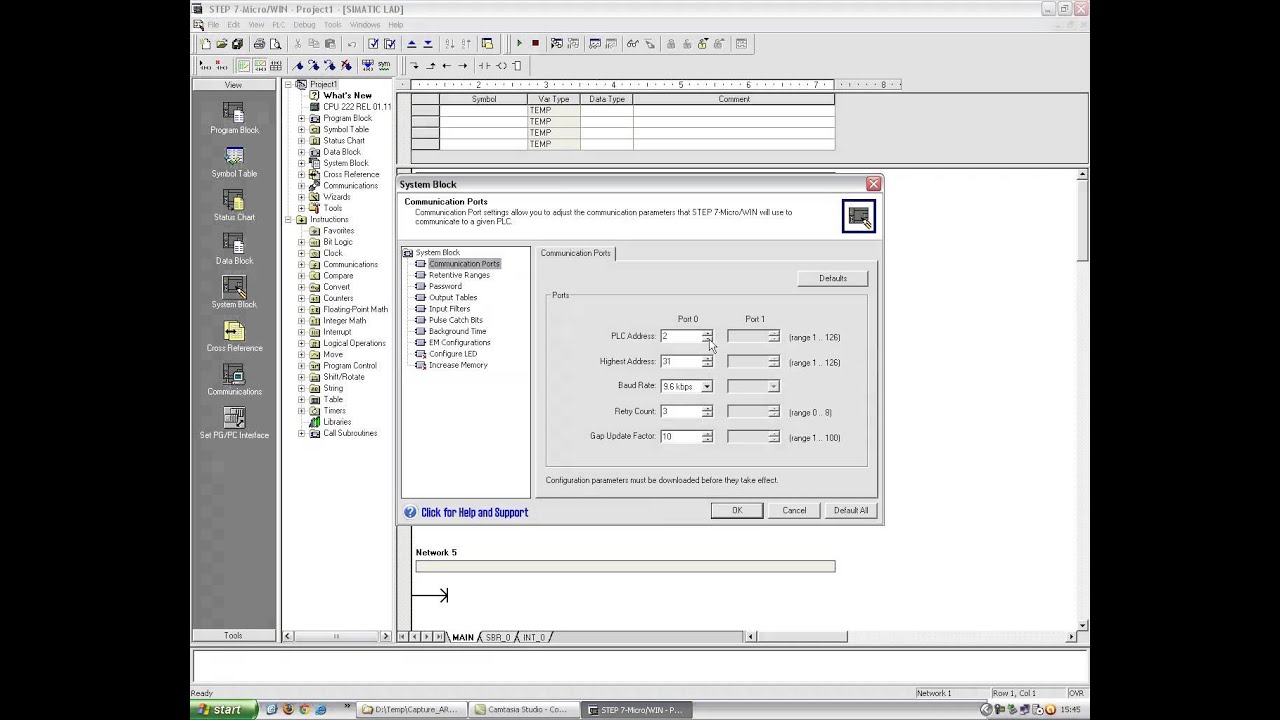The height and width of the screenshot is (720, 1280).
Task: Click the Upload blue up-arrow icon
Action: coord(411,44)
